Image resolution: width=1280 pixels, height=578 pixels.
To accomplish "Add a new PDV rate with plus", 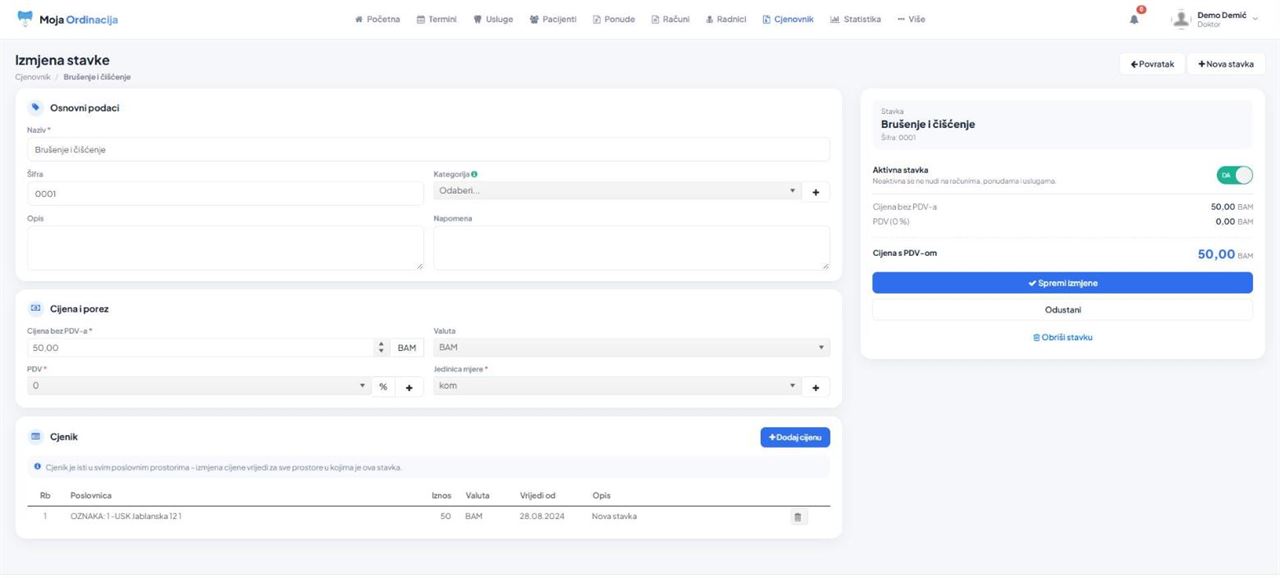I will click(409, 386).
